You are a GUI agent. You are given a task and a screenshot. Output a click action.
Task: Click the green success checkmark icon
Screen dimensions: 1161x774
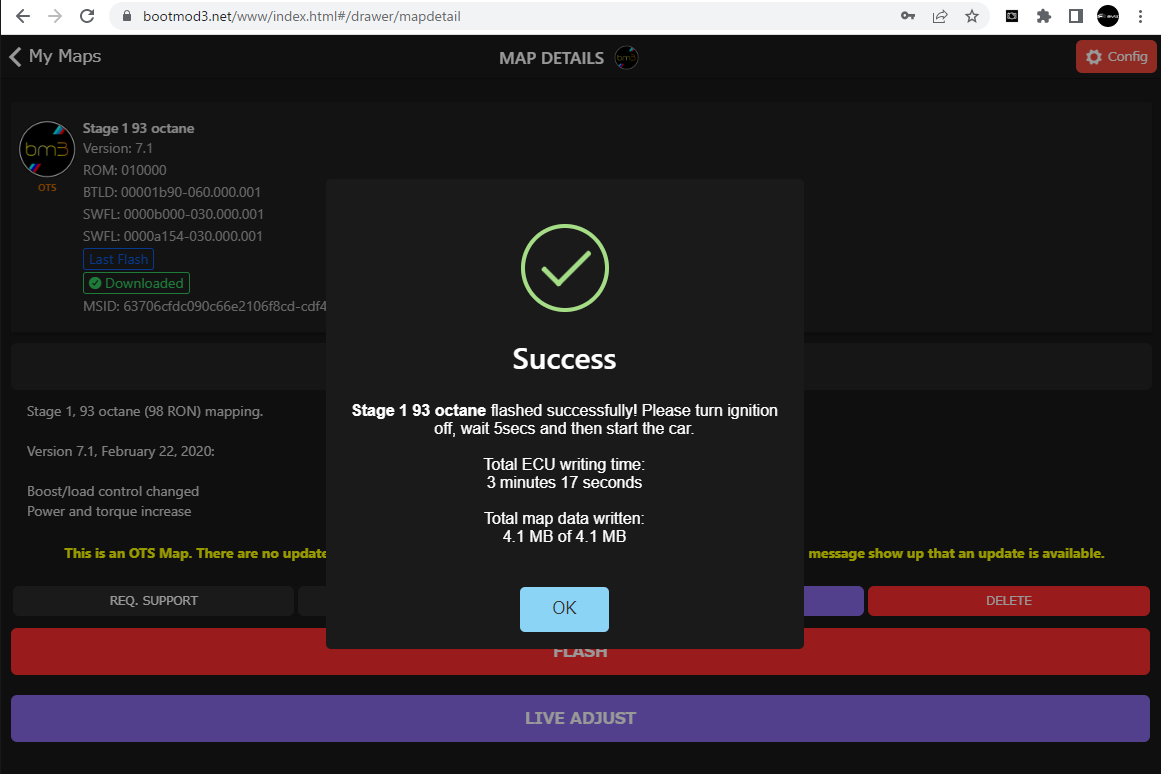pyautogui.click(x=565, y=268)
